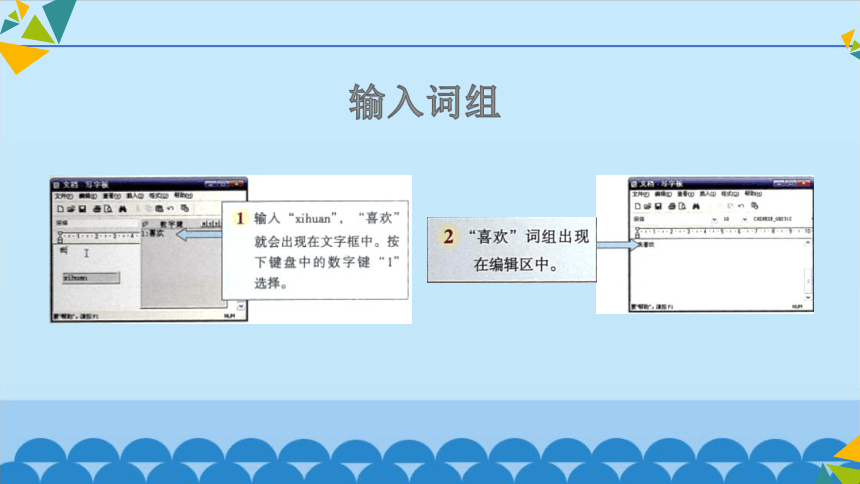
Task: Click the xihuan pinyin input box
Action: coord(90,278)
